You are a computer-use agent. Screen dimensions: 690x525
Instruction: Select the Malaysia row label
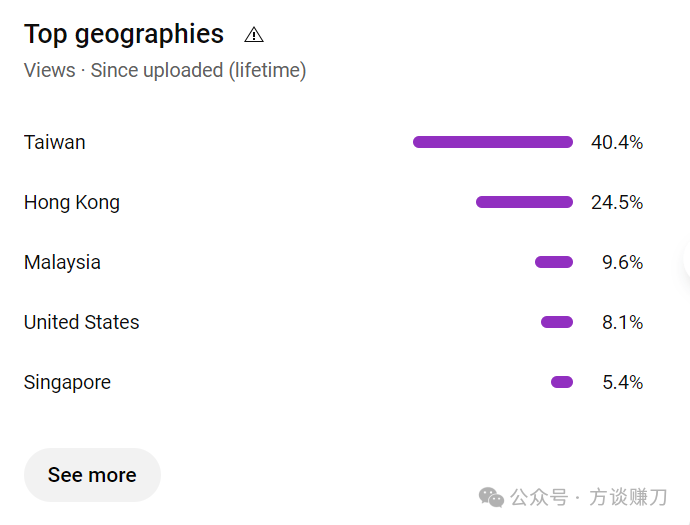click(x=62, y=263)
